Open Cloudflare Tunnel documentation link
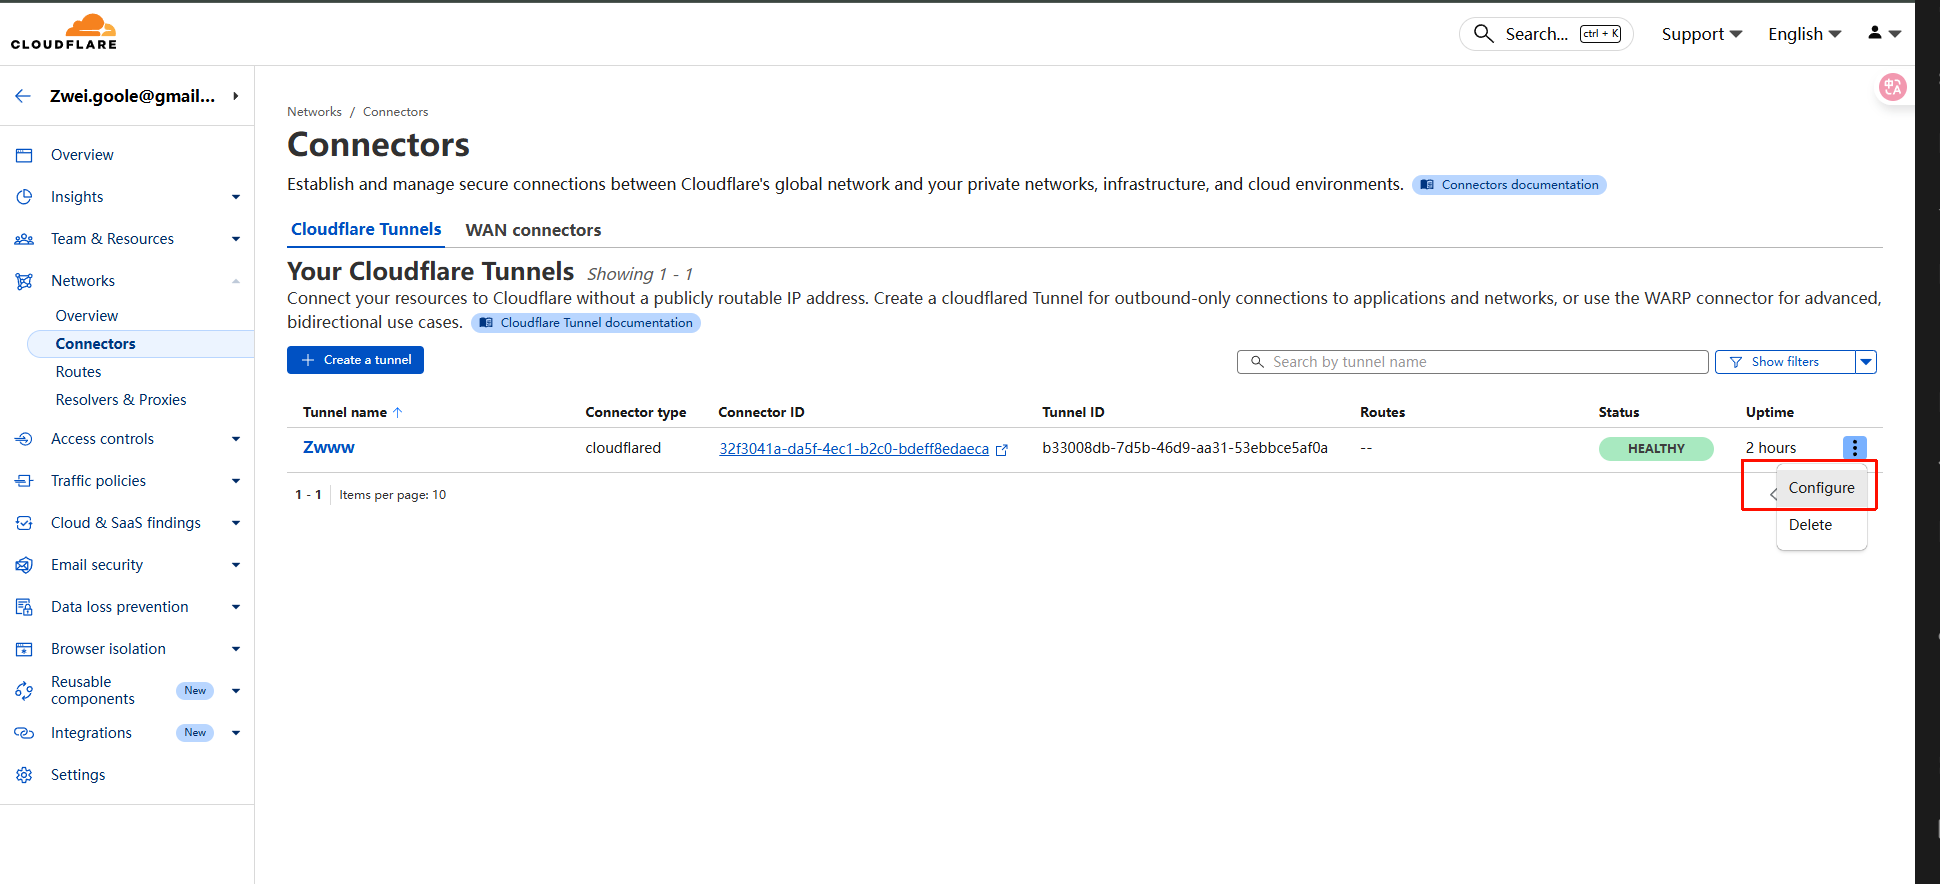The image size is (1940, 884). coord(586,323)
